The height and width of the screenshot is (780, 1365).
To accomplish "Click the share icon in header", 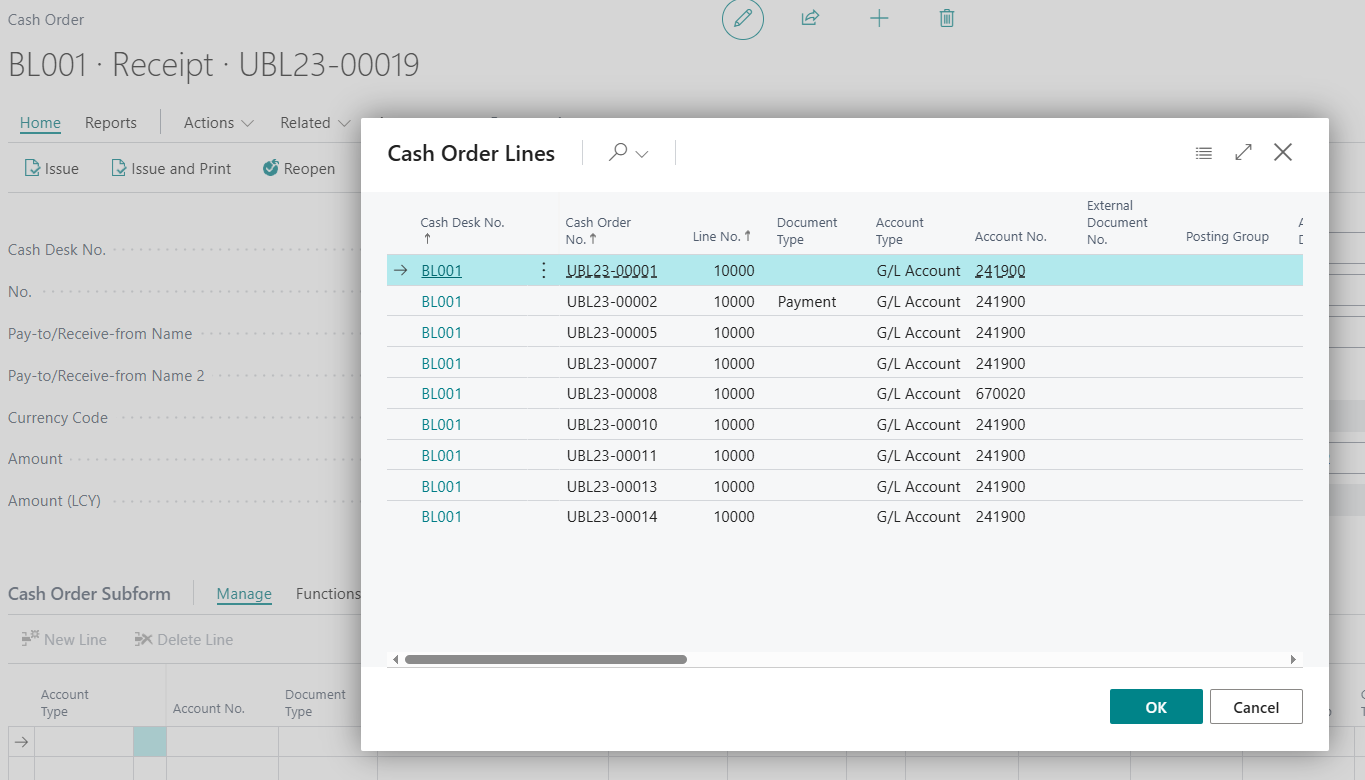I will pos(810,18).
